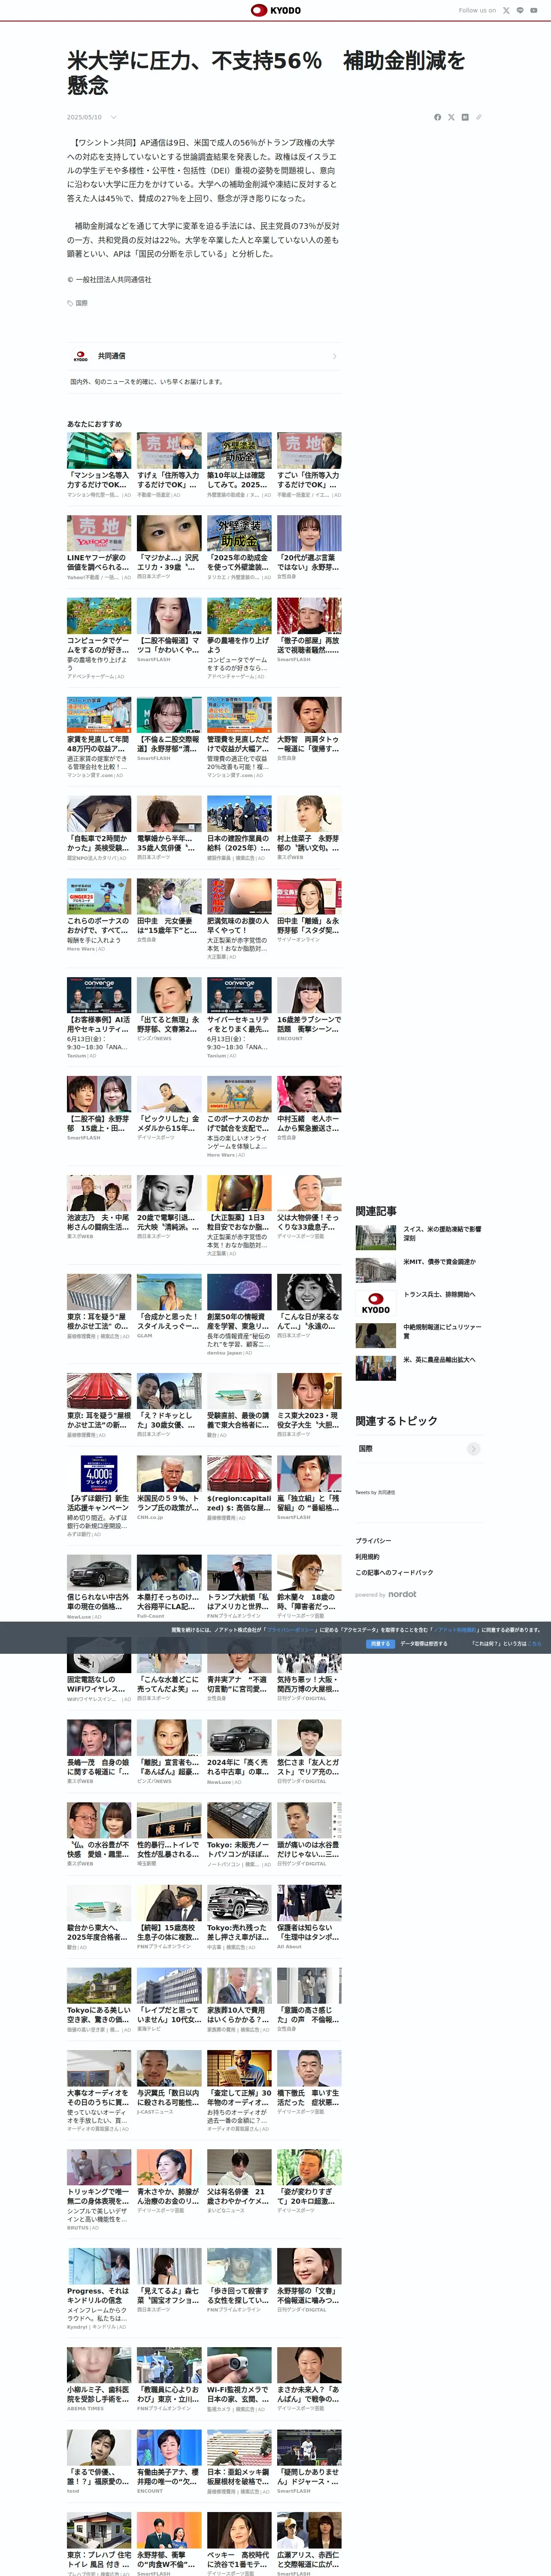The image size is (551, 2576).
Task: Open recommendation 'LINEヤフーが家の価値を調べられる…'
Action: [x=99, y=547]
